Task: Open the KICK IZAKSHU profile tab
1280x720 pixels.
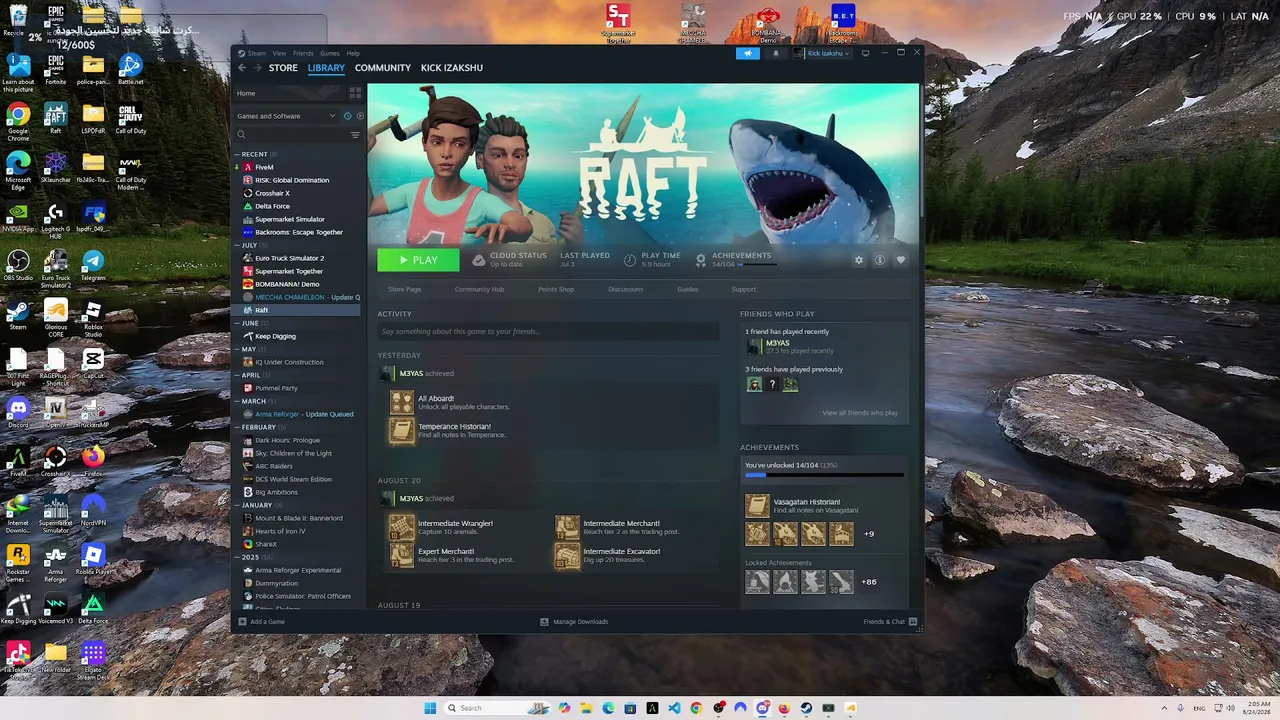Action: coord(452,68)
